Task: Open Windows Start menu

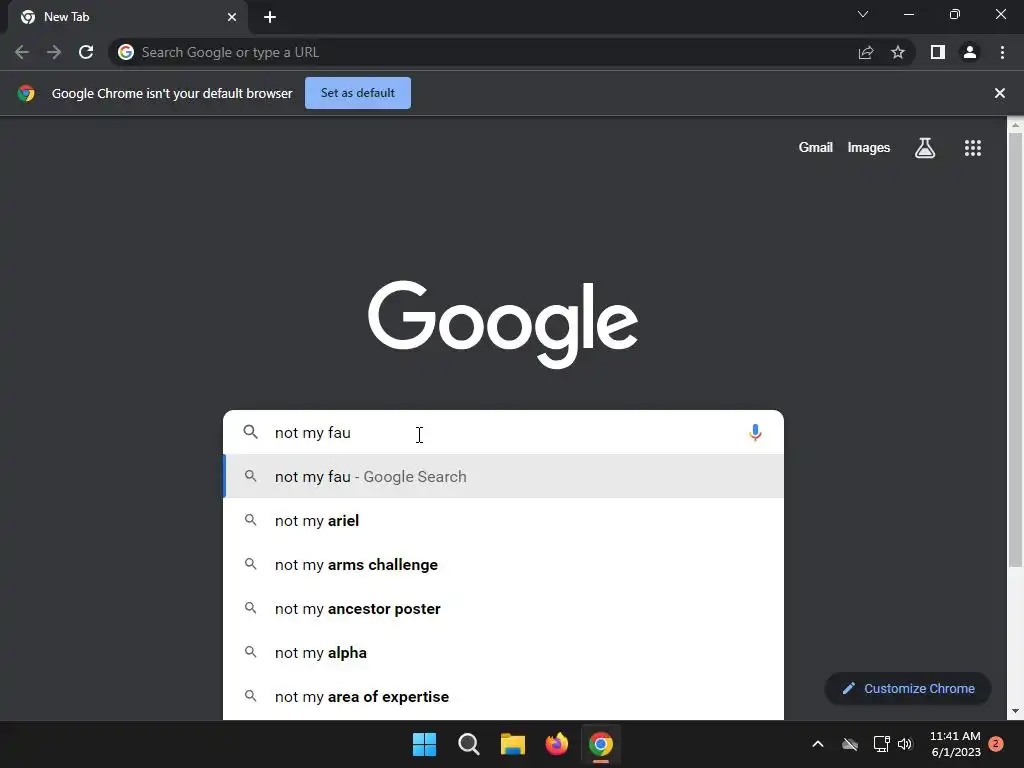Action: [x=424, y=744]
